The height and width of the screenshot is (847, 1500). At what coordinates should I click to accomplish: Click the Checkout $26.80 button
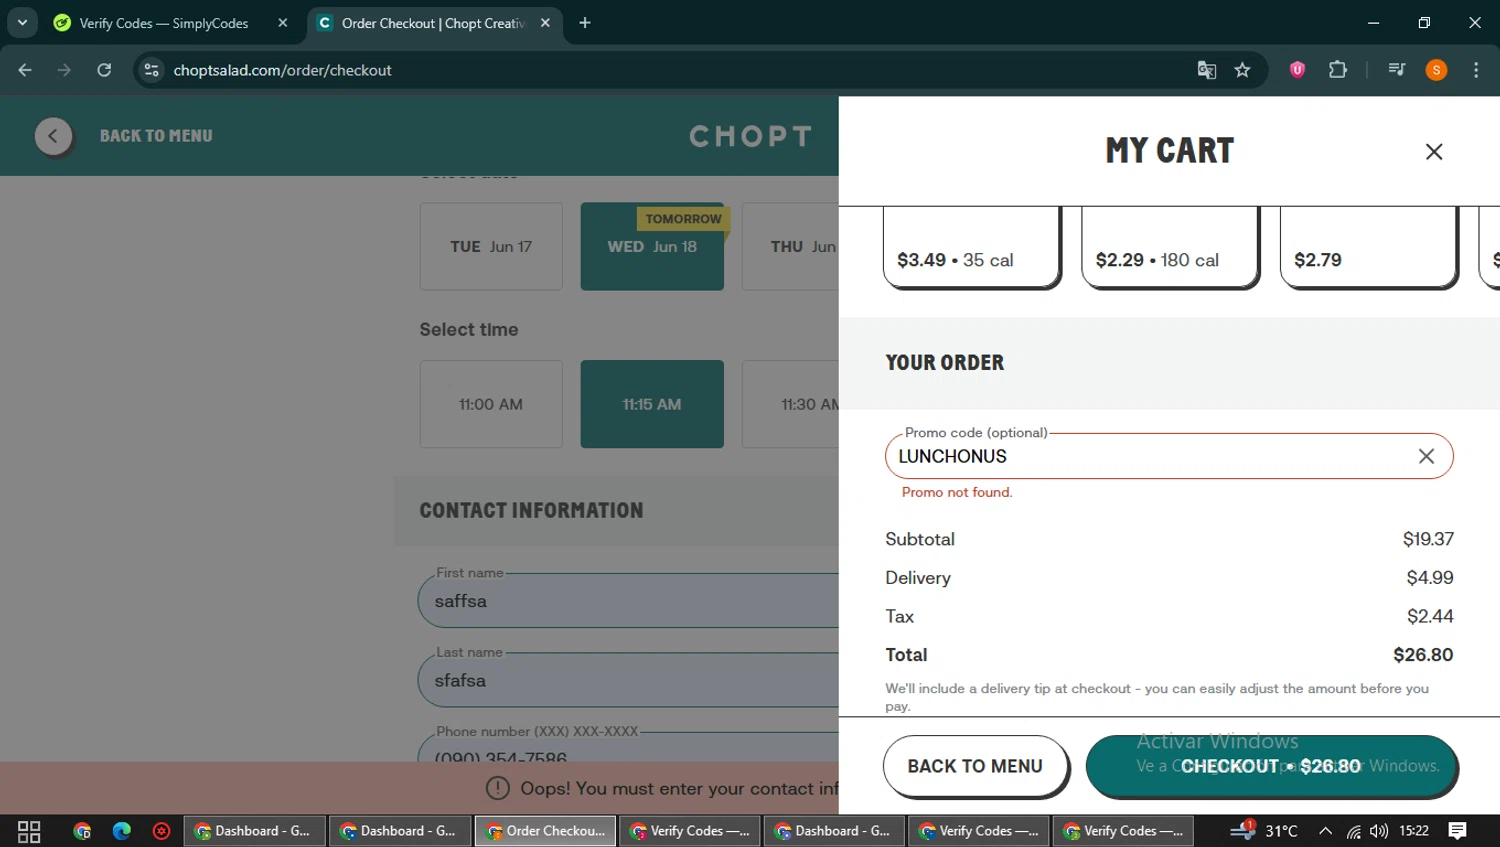(x=1270, y=766)
